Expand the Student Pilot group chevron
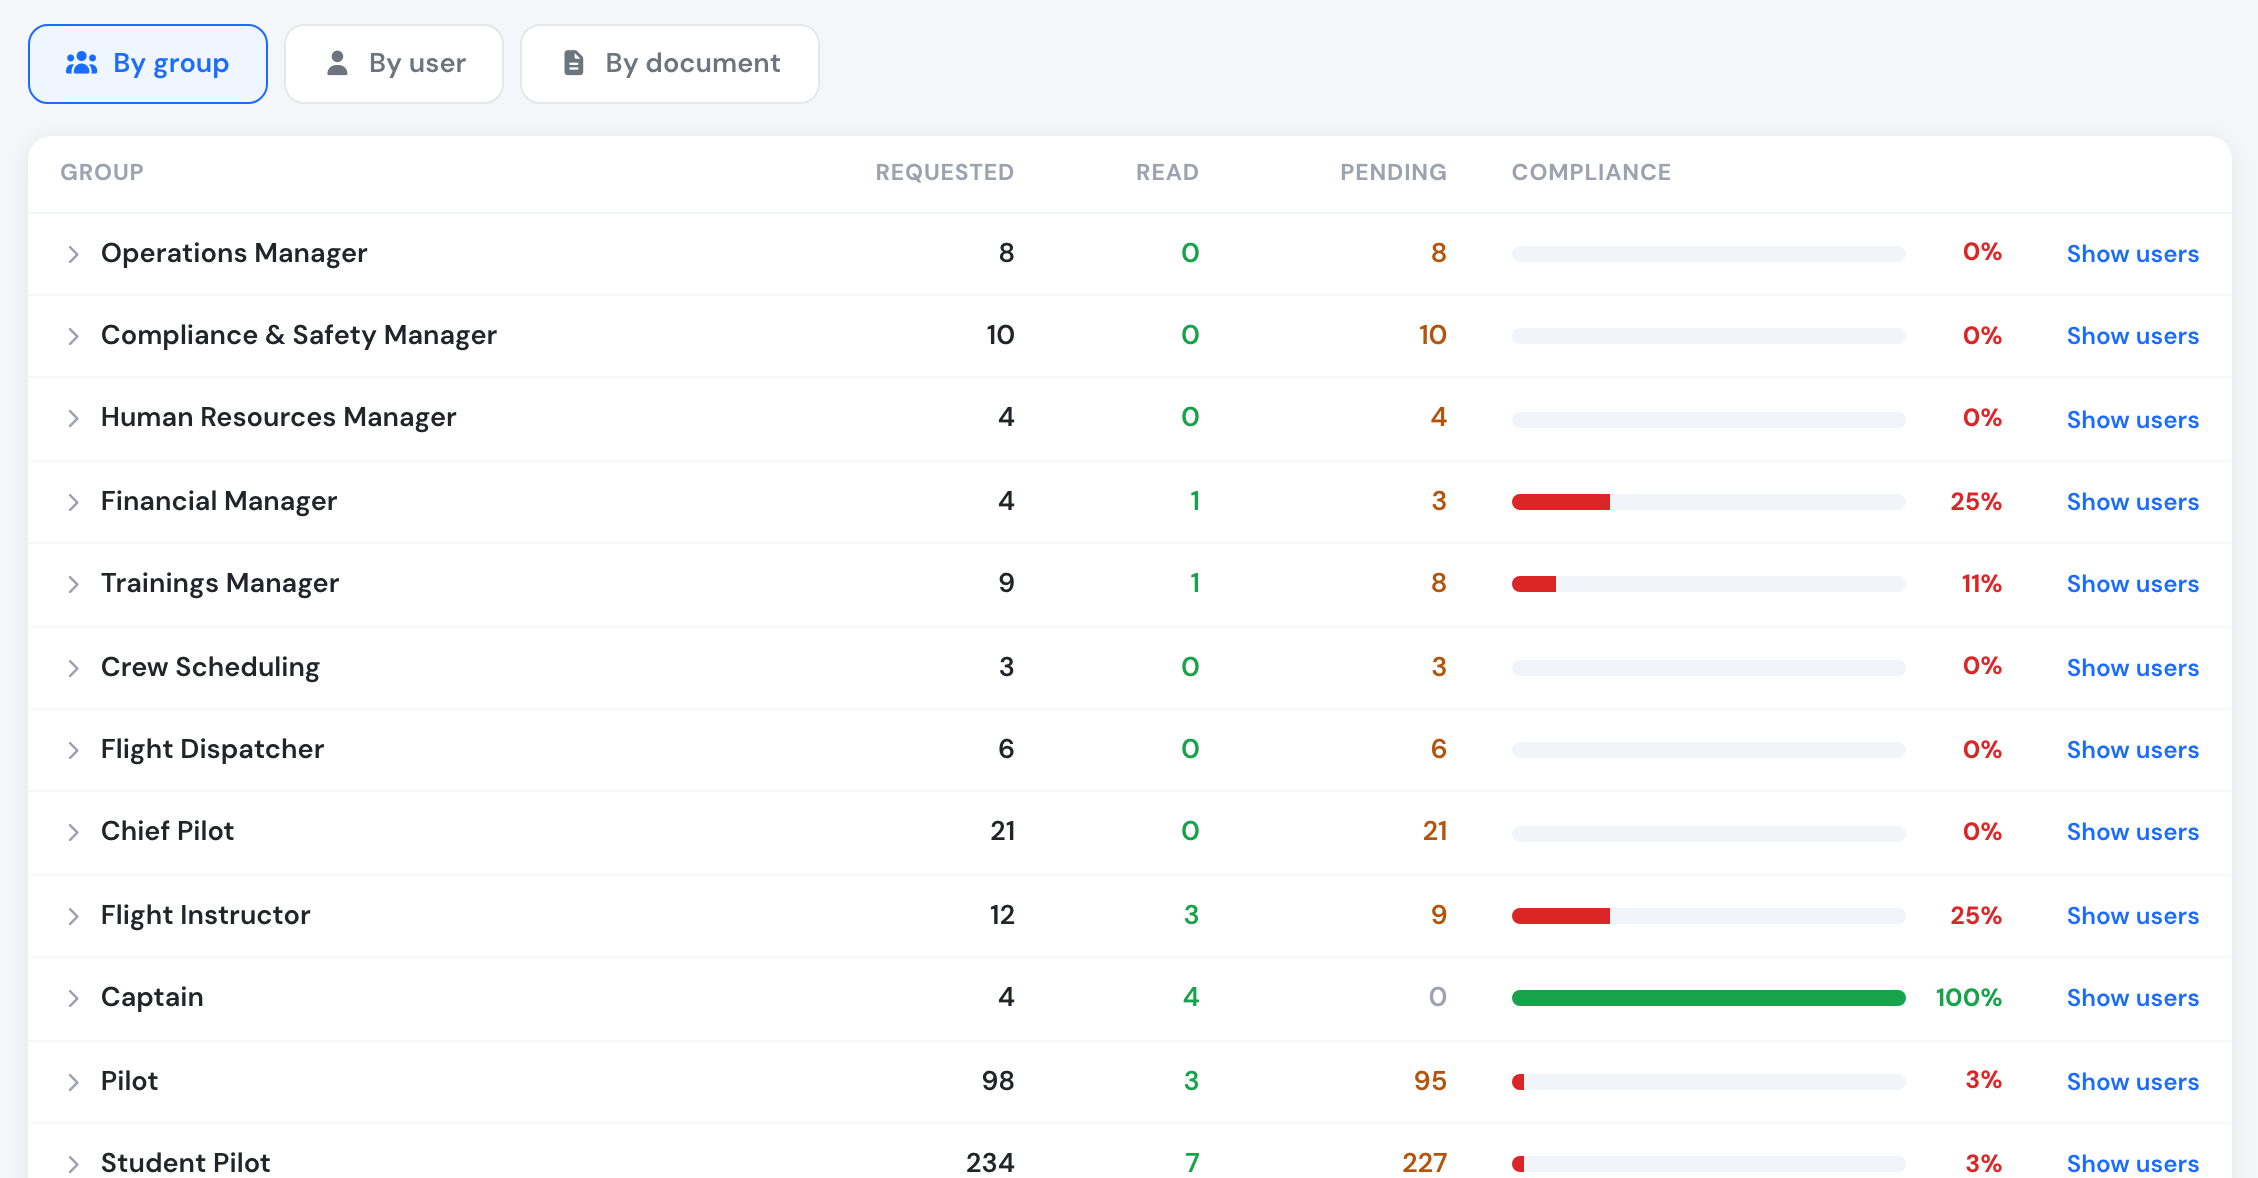This screenshot has width=2258, height=1178. point(73,1164)
